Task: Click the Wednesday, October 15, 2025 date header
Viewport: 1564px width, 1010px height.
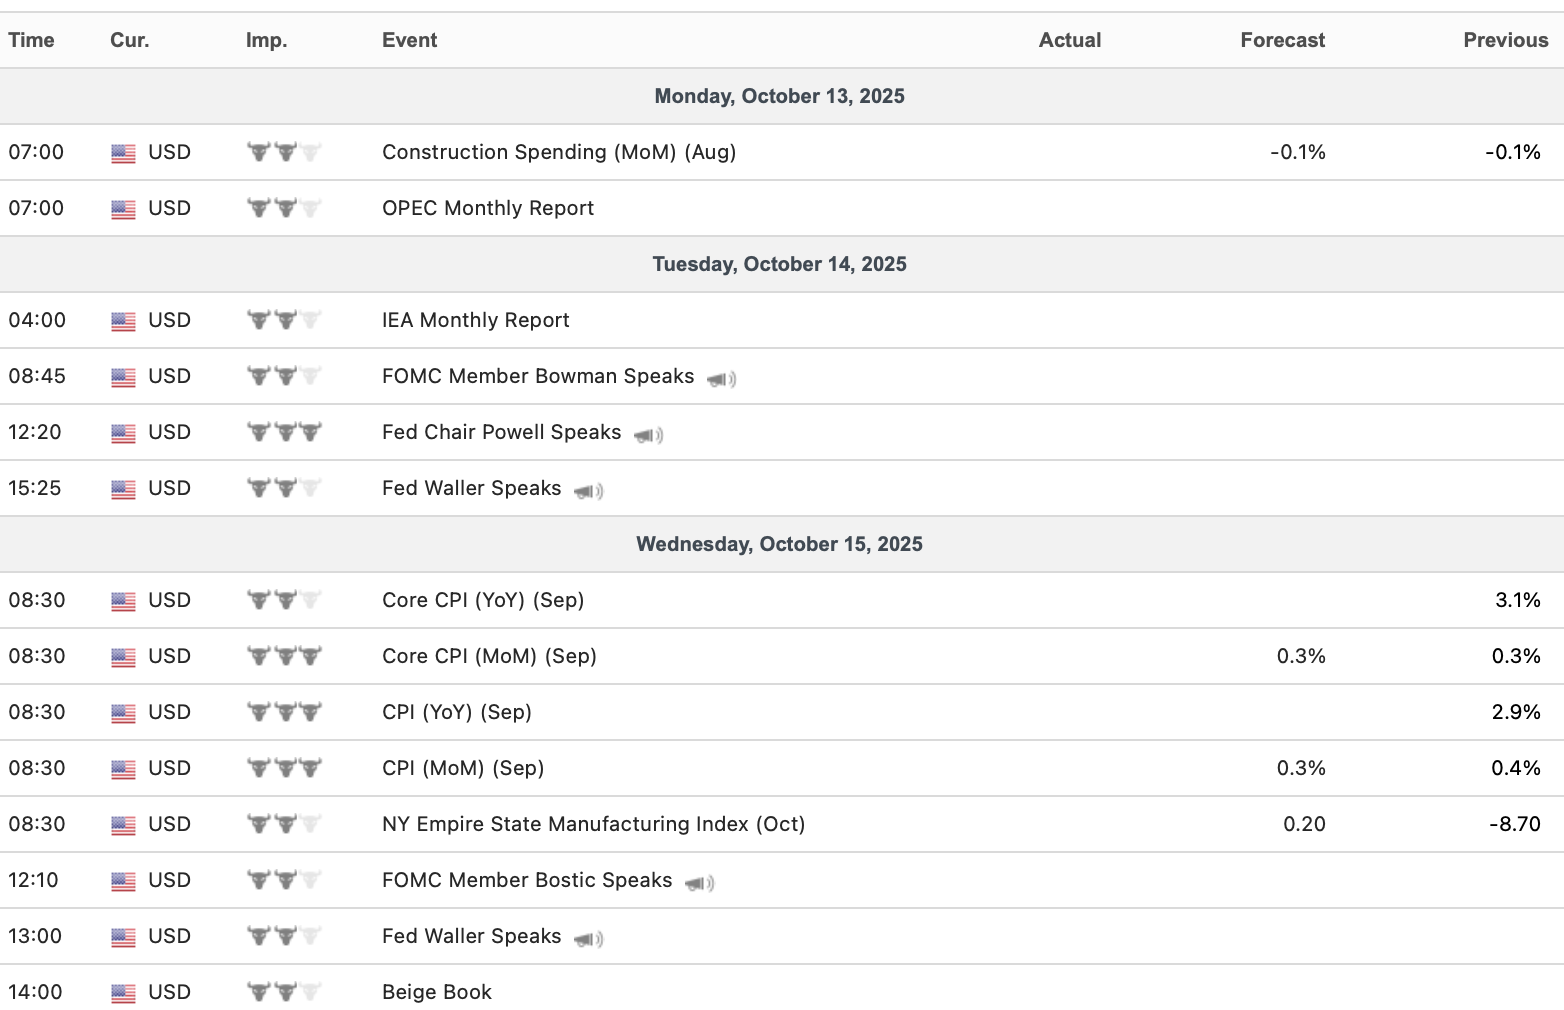Action: click(779, 544)
